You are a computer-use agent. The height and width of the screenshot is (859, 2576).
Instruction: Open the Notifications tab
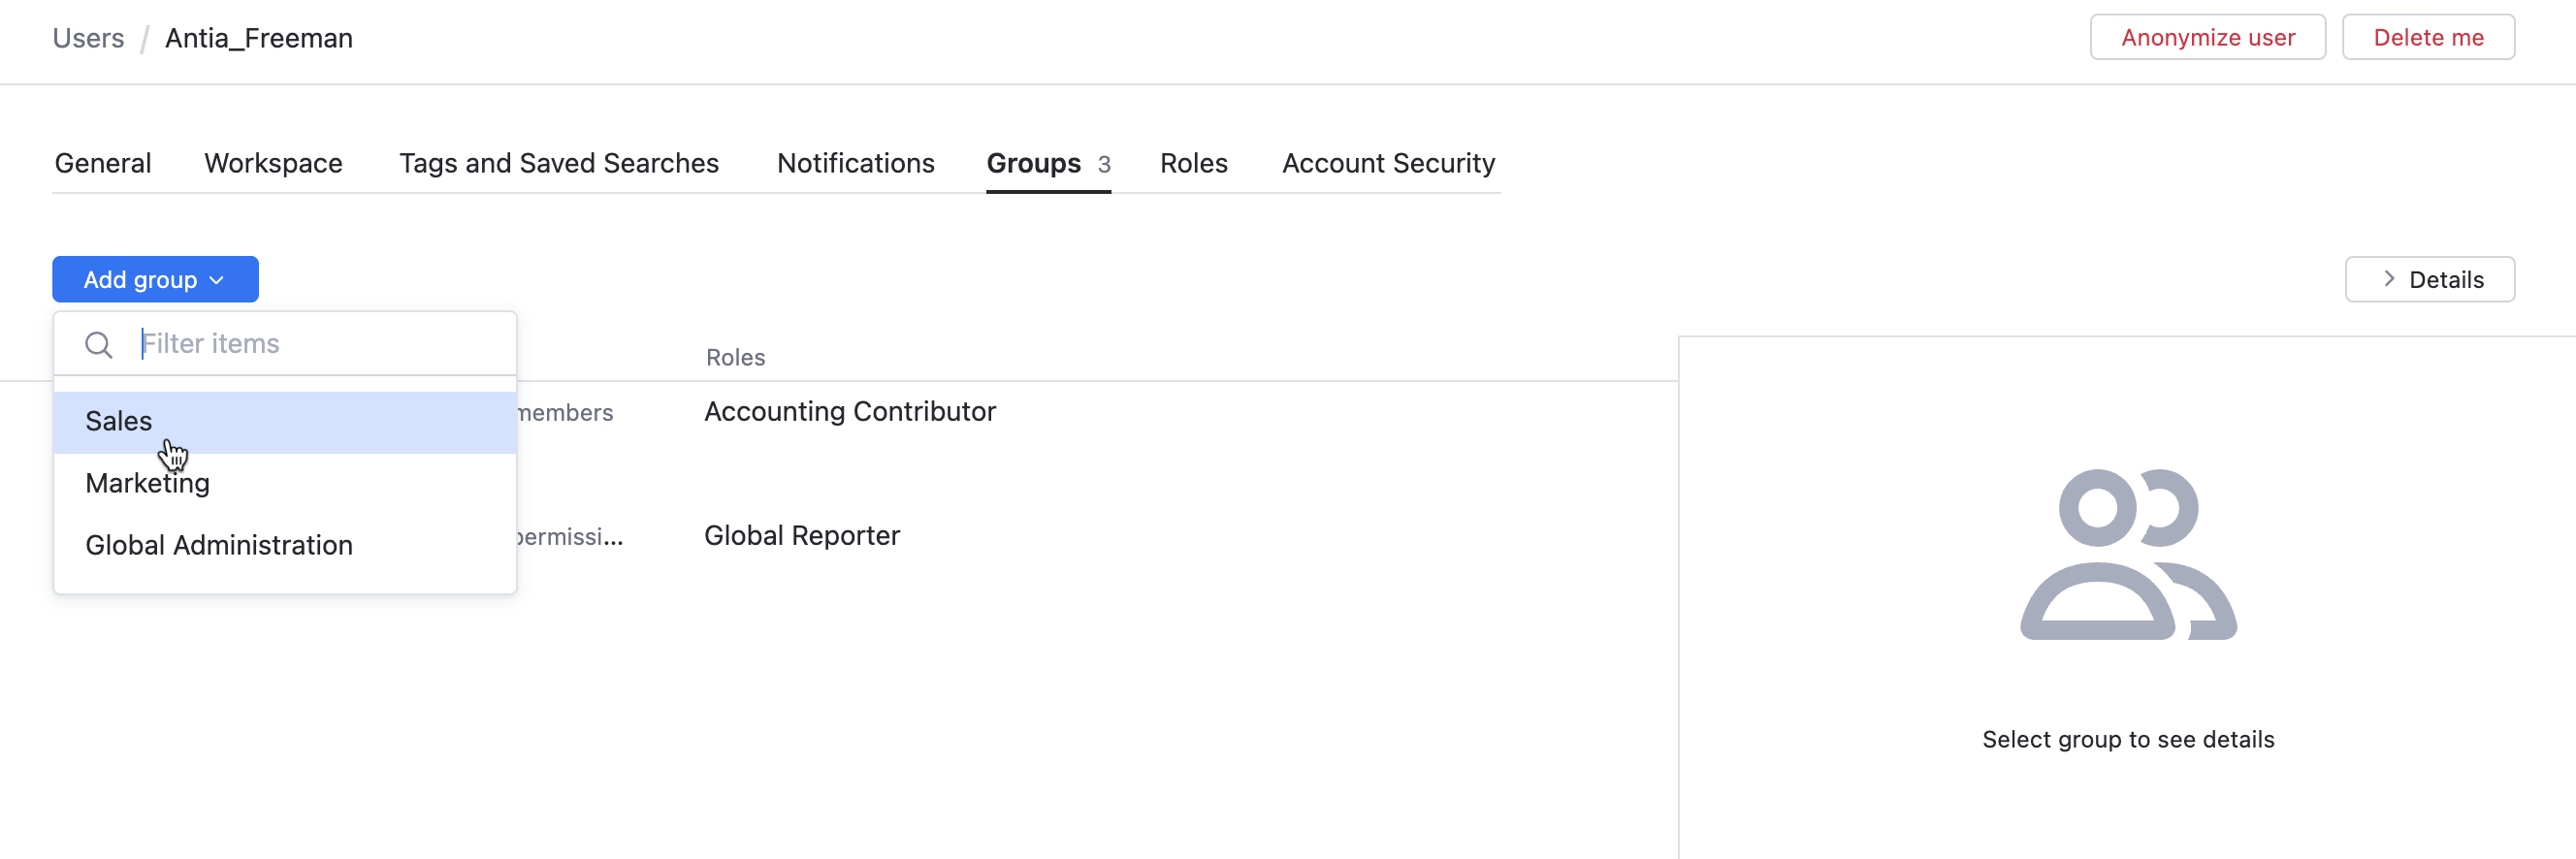855,163
